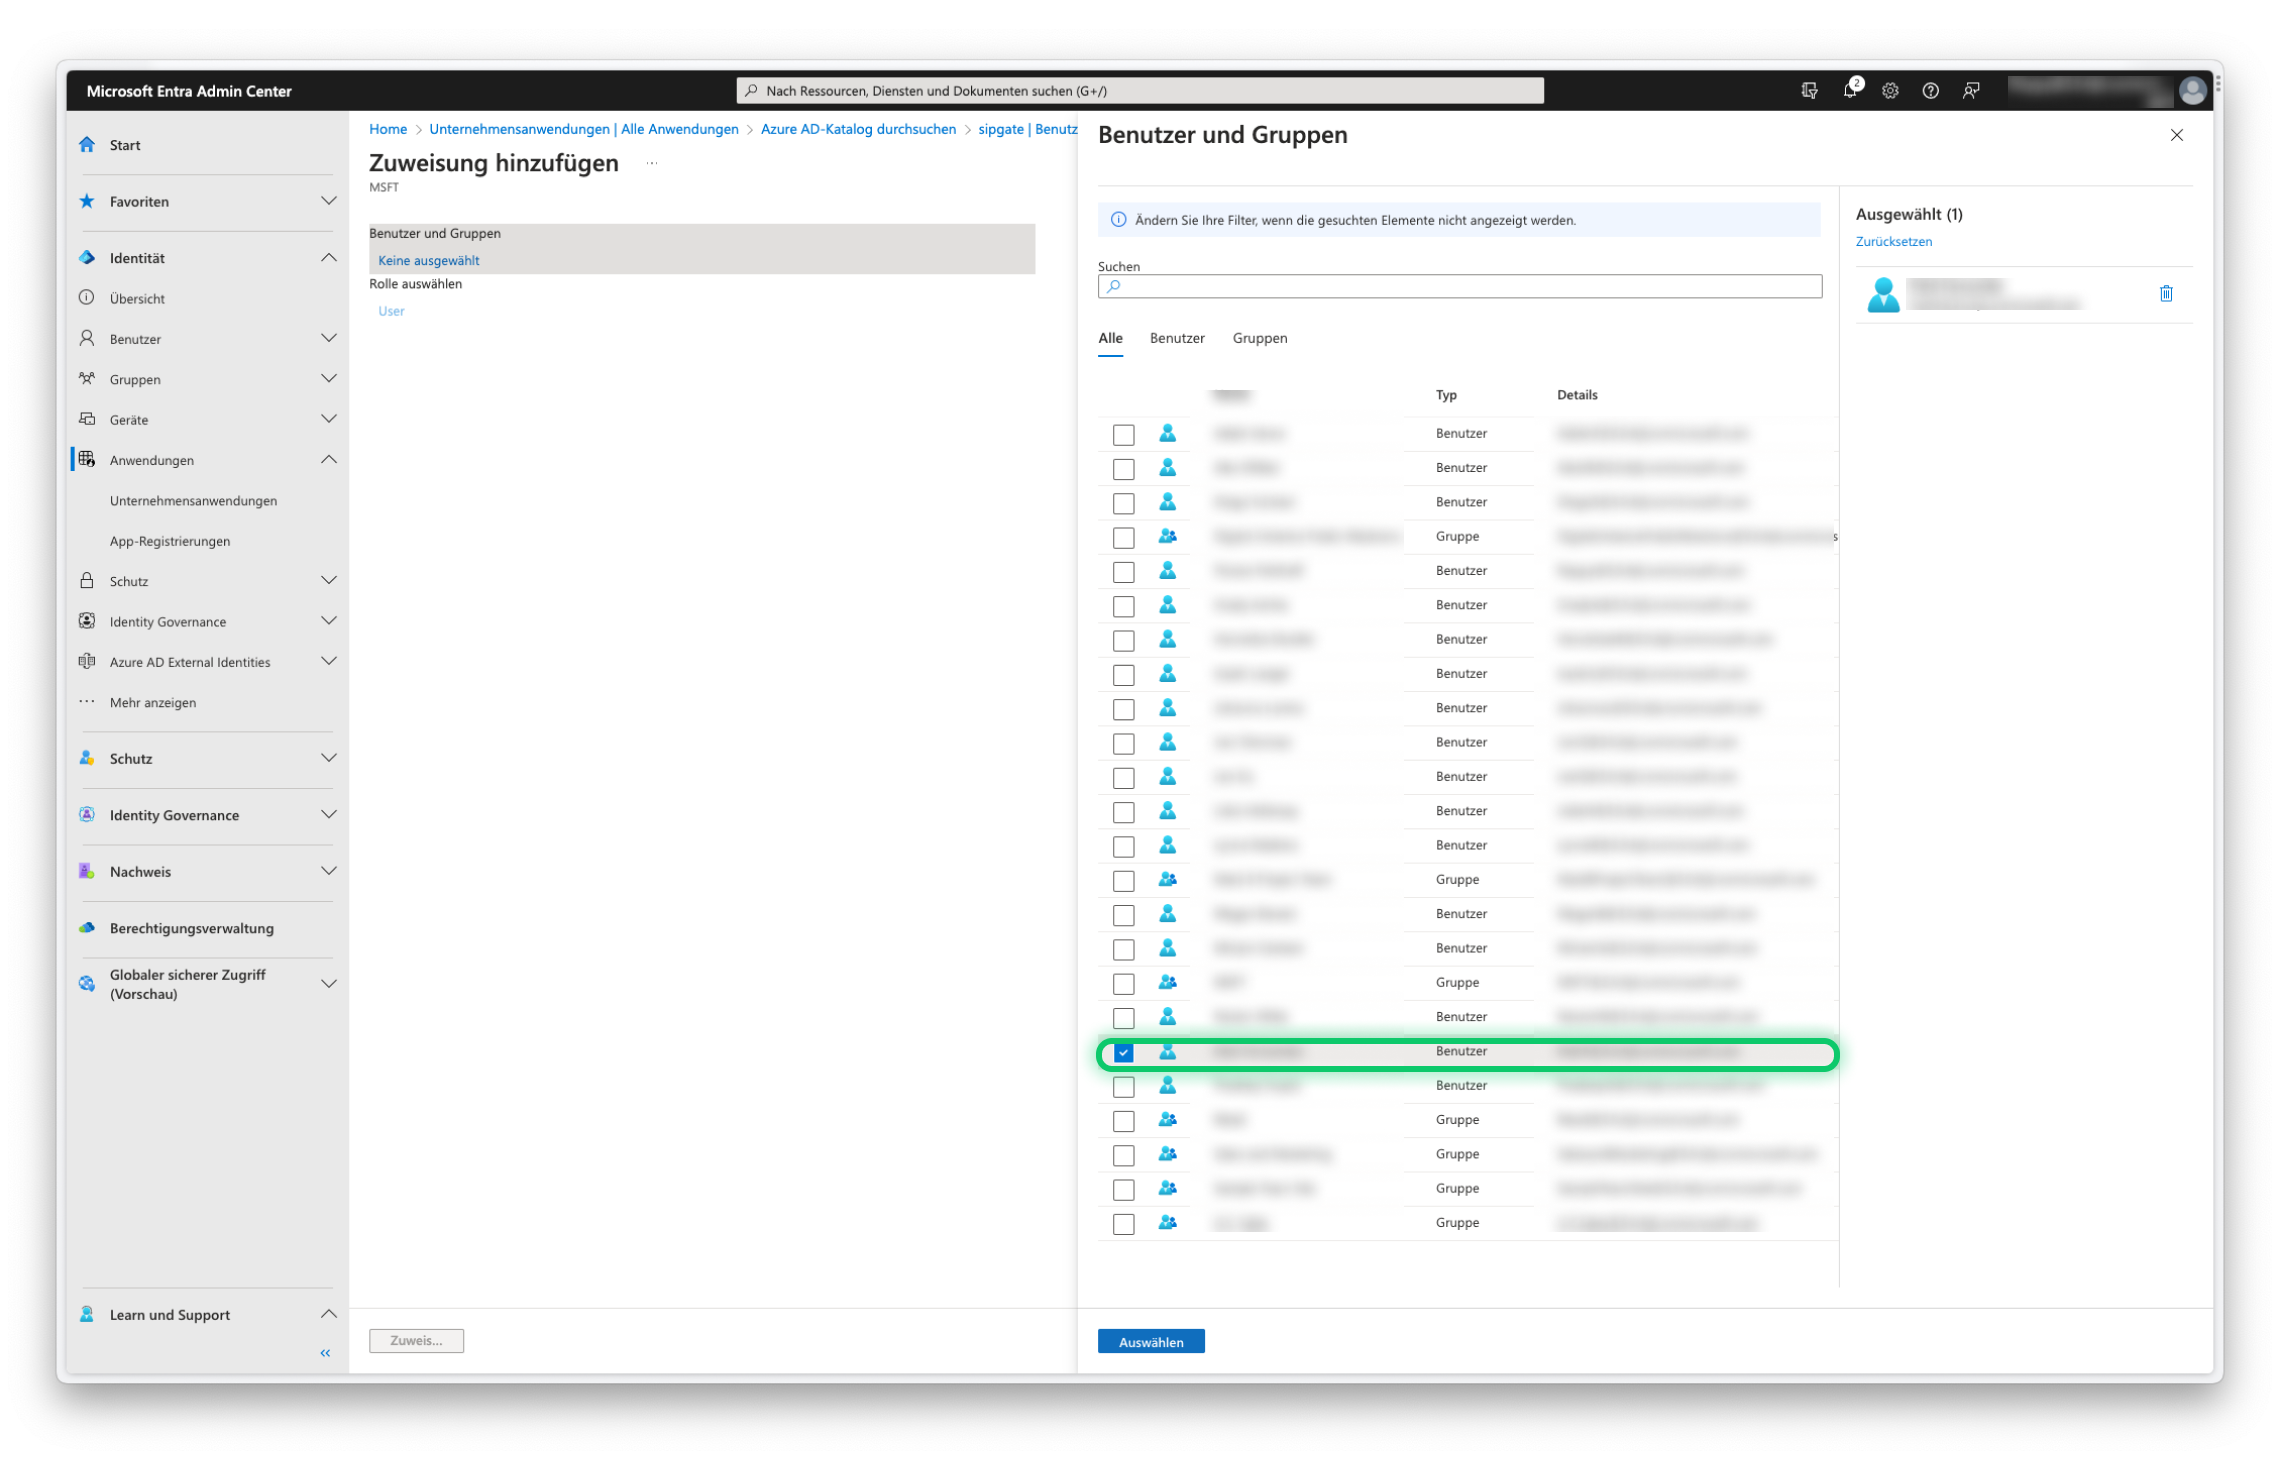Uncheck the highlighted selected user row

[1123, 1052]
